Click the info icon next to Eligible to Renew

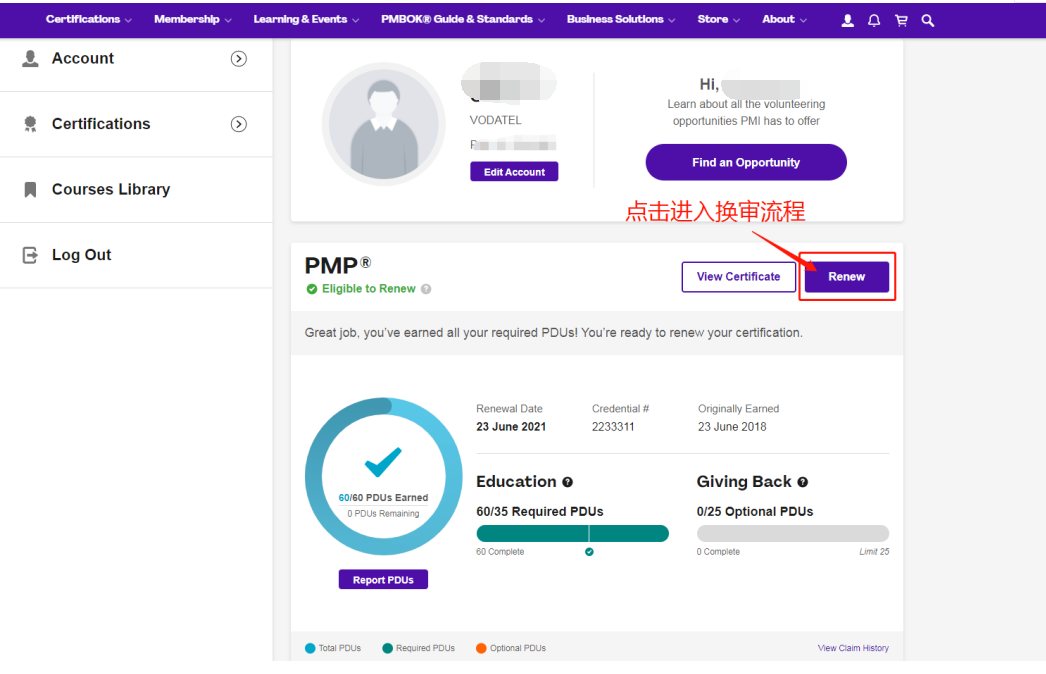click(426, 287)
